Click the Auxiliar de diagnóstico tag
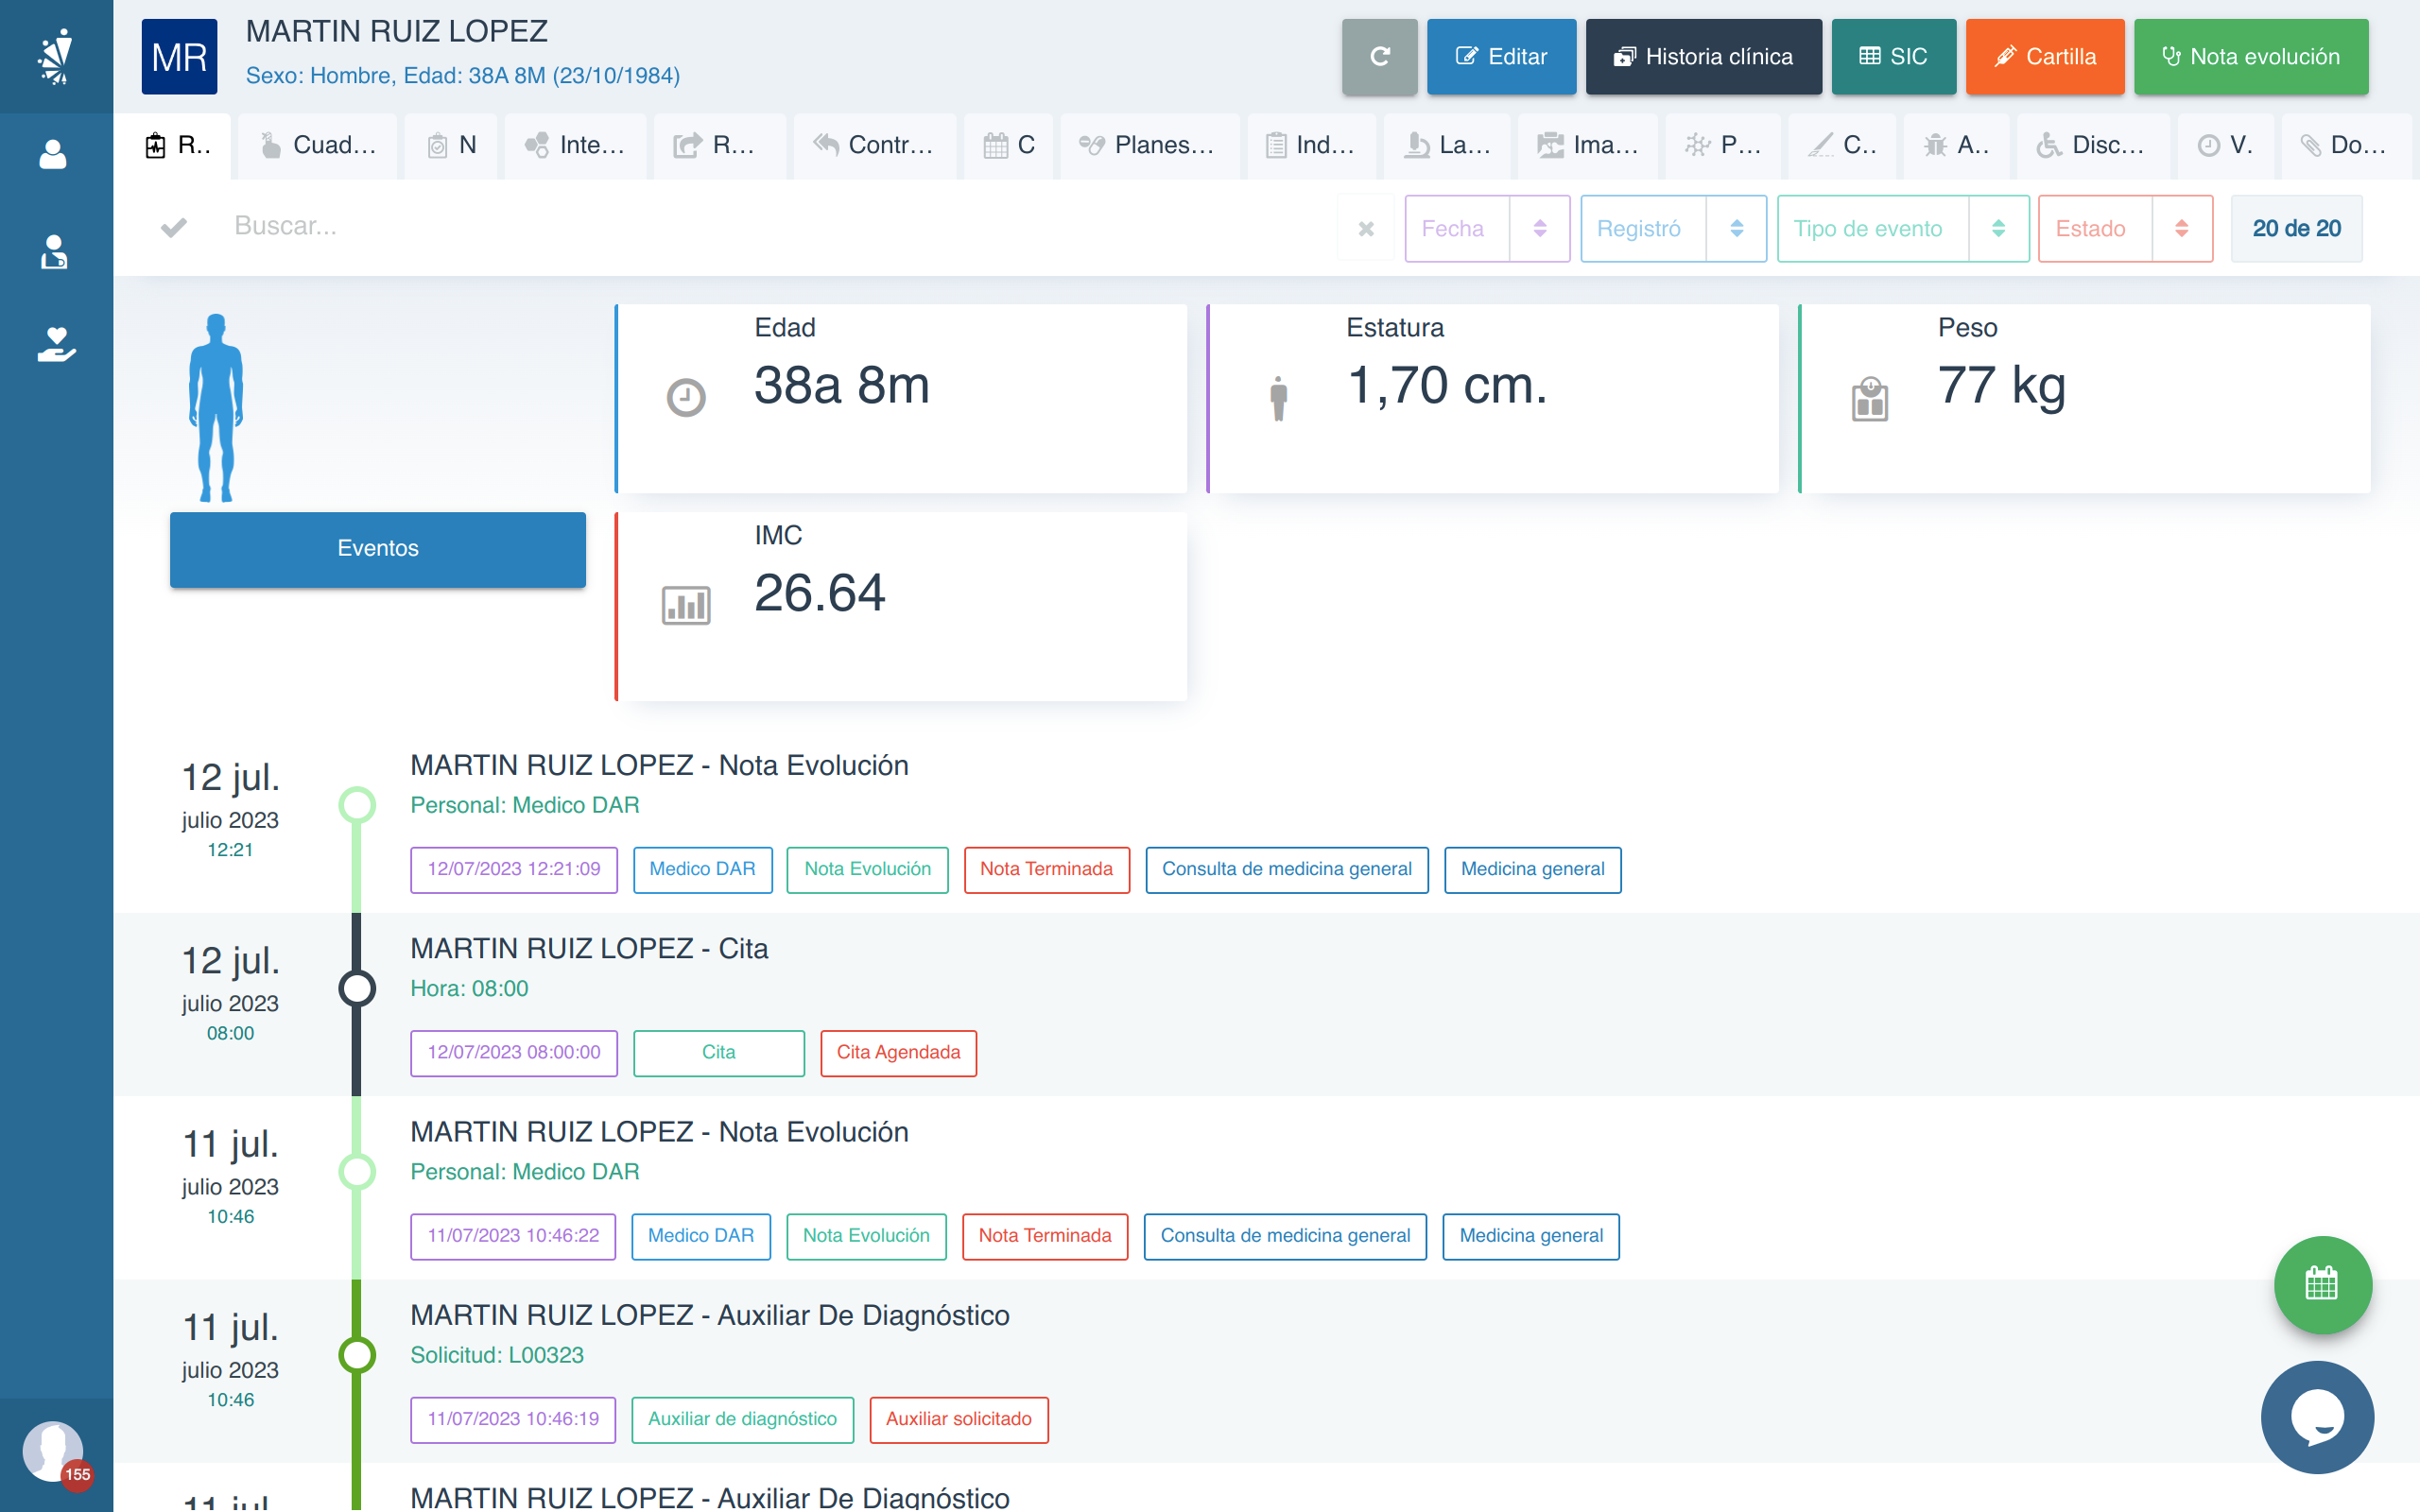This screenshot has width=2420, height=1512. (742, 1420)
